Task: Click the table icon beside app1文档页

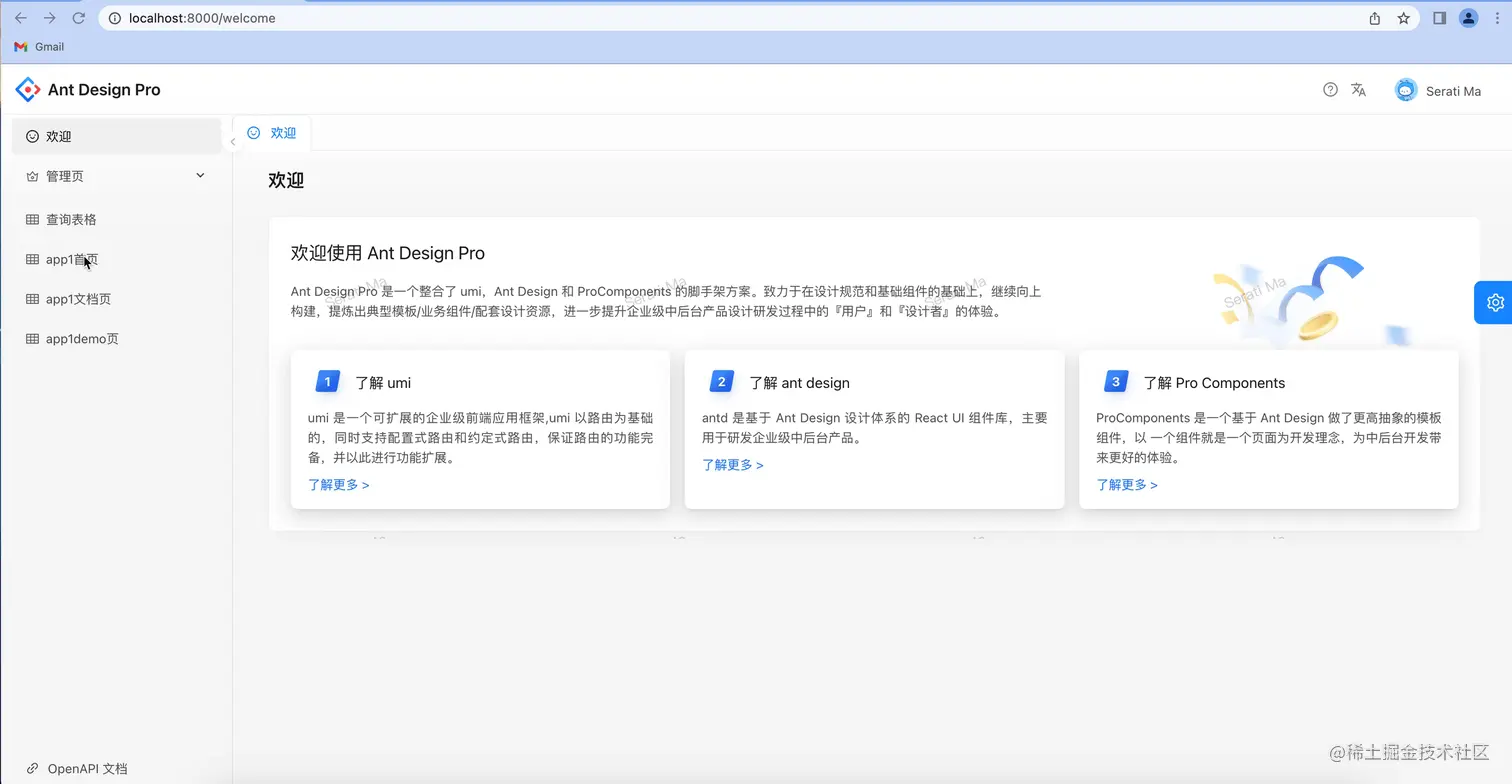Action: [x=32, y=299]
